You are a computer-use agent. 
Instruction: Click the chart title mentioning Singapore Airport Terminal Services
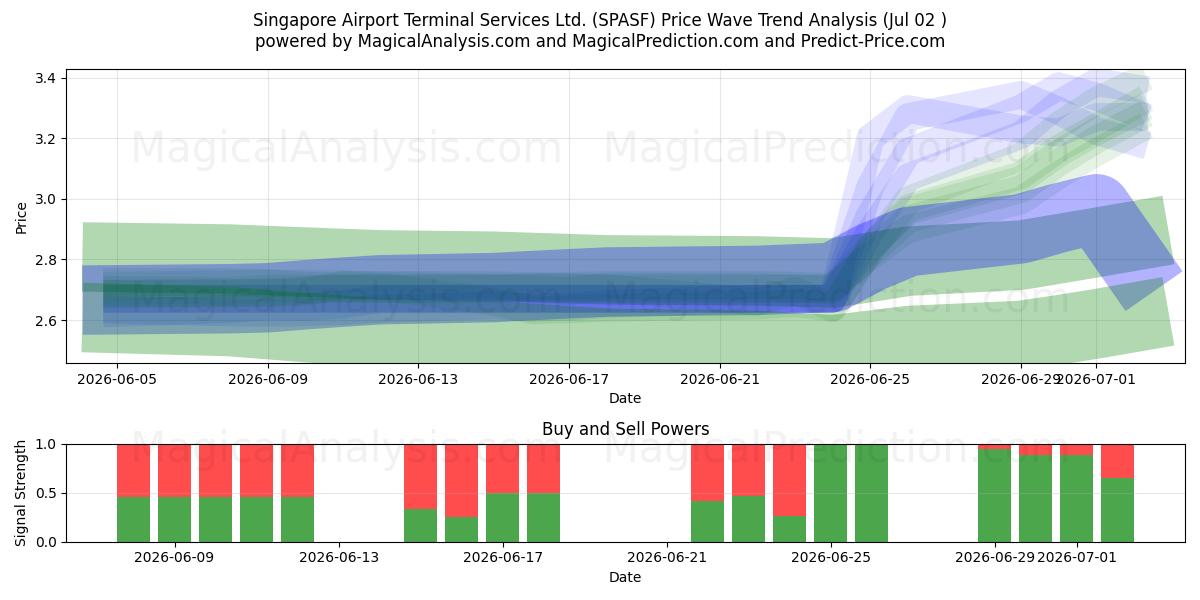(x=600, y=20)
